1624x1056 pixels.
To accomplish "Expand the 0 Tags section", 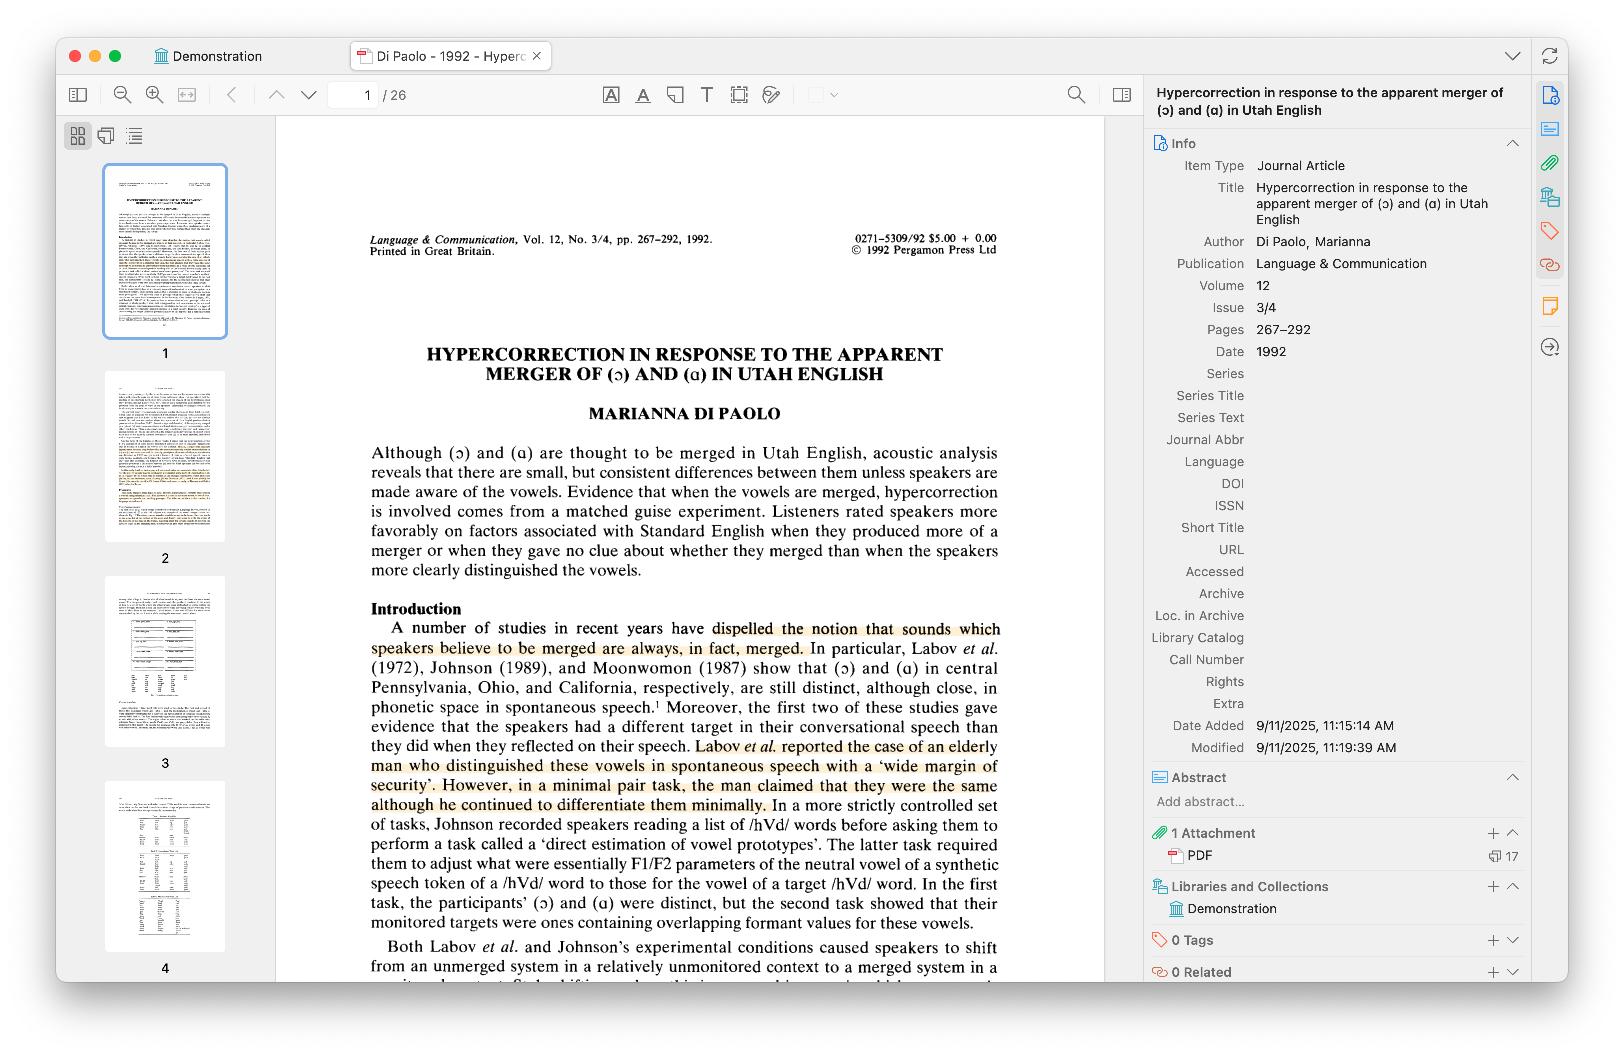I will tap(1512, 940).
